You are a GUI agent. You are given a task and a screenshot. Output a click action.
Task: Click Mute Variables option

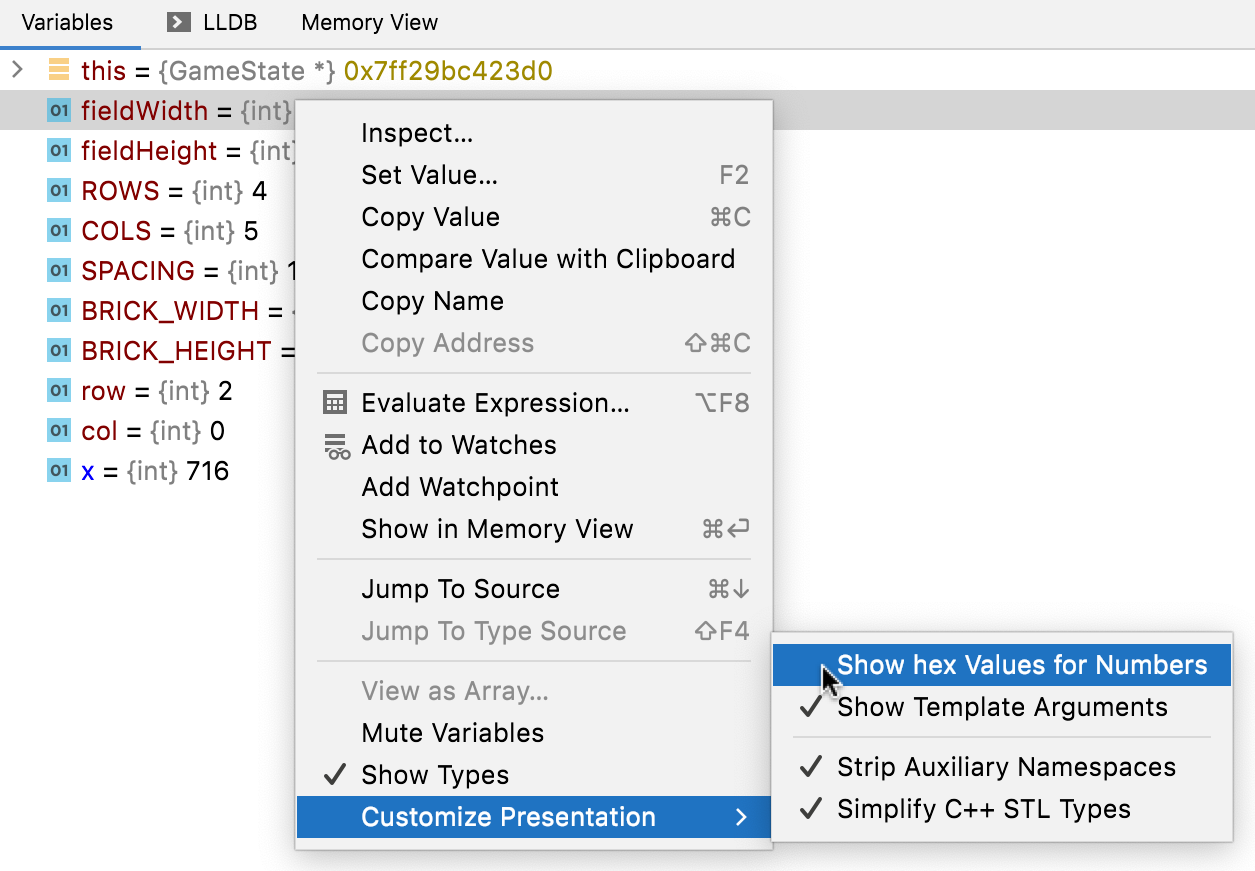tap(452, 733)
